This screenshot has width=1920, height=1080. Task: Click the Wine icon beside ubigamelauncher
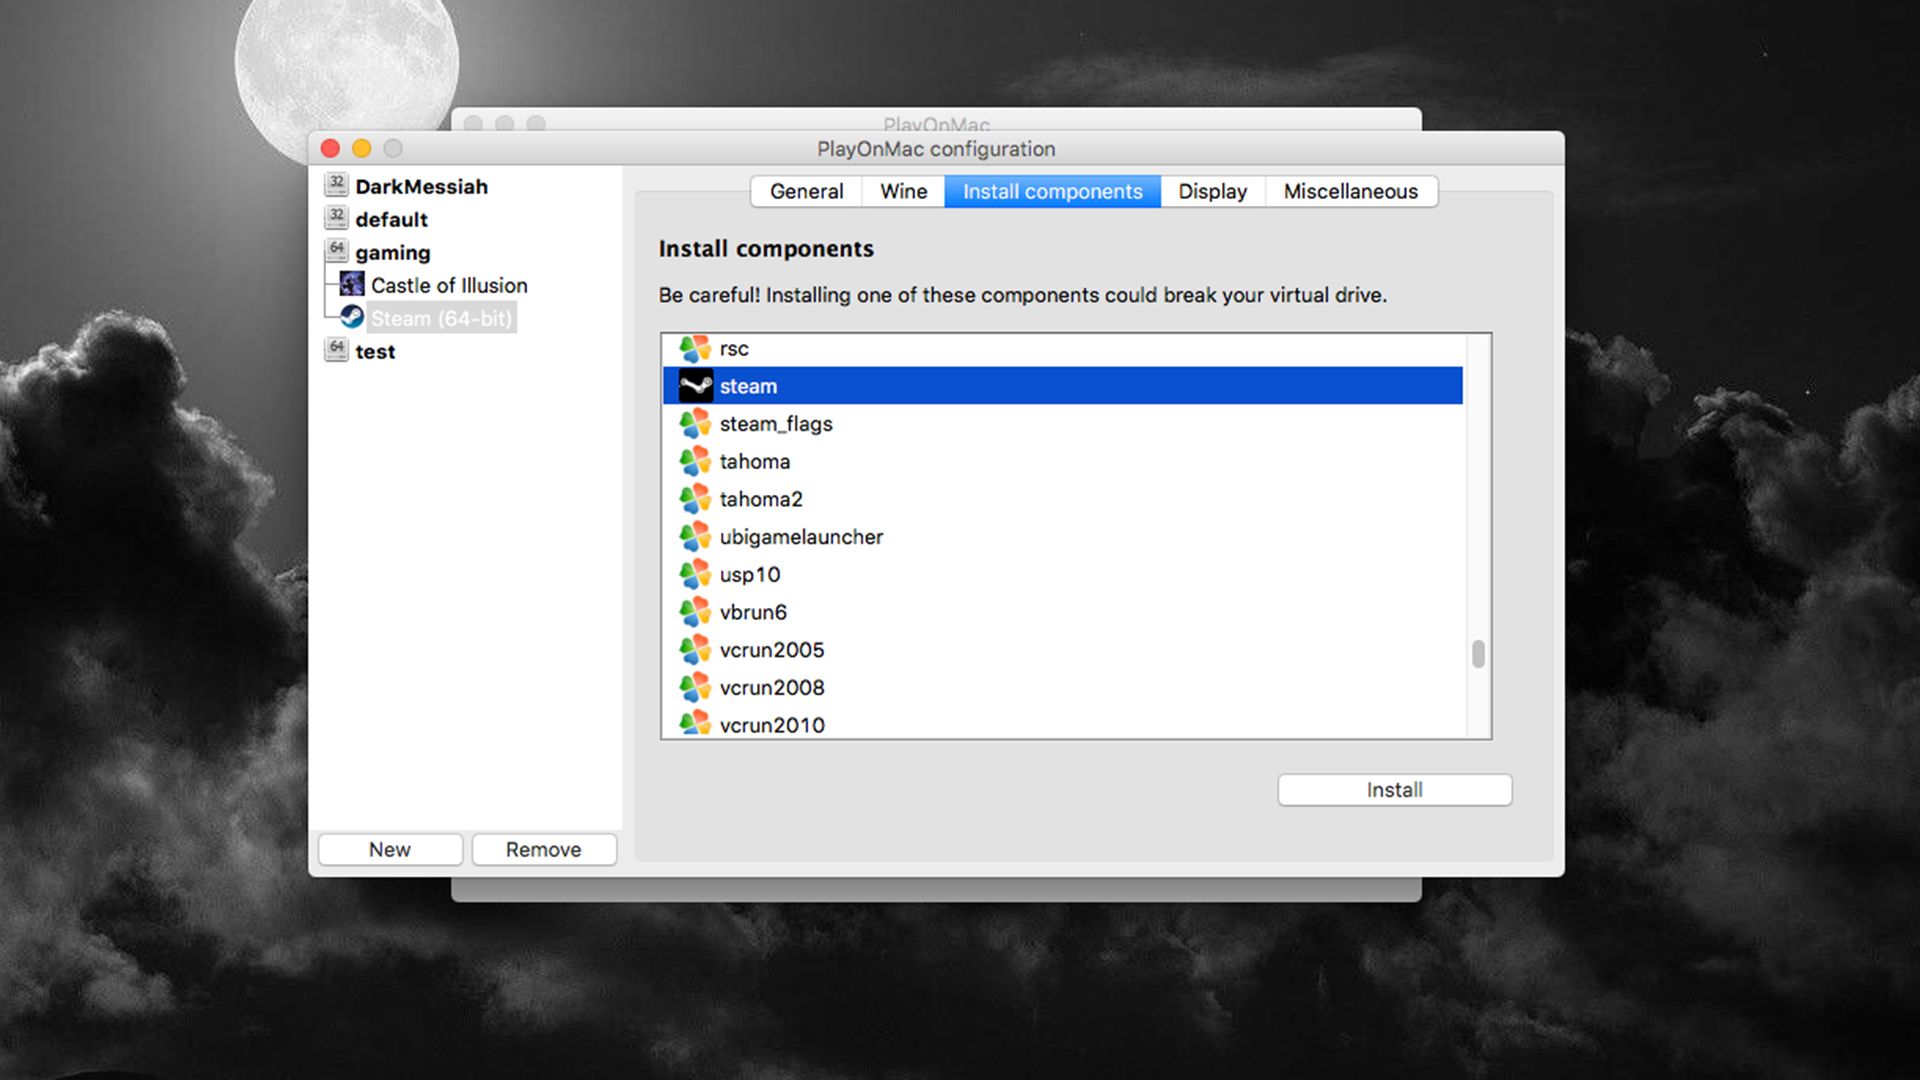click(694, 536)
